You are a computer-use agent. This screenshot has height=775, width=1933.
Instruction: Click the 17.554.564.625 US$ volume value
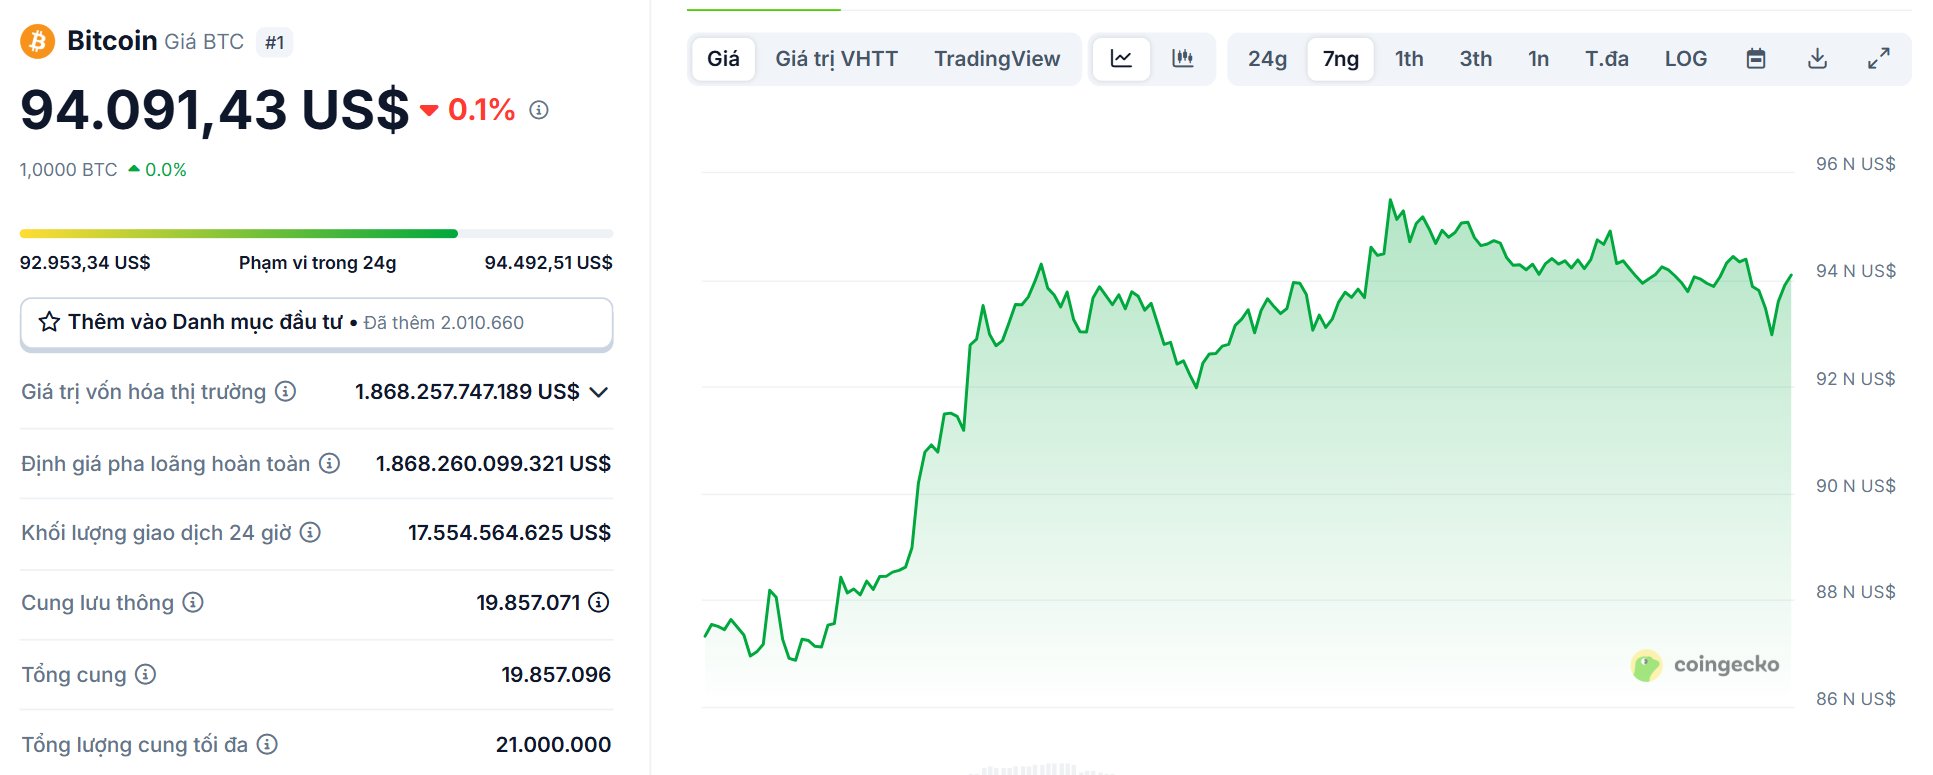(509, 533)
